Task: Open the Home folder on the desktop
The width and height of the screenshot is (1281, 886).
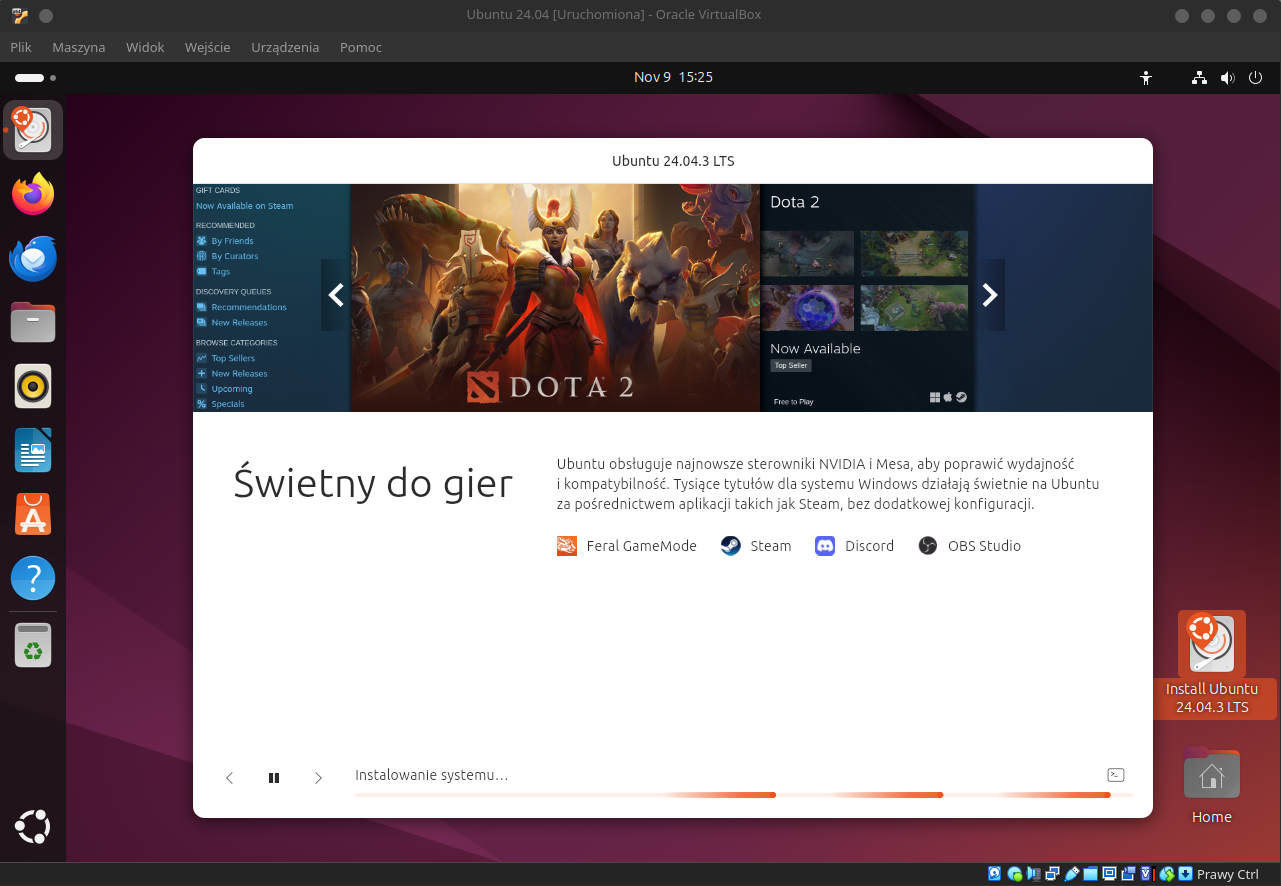Action: click(x=1212, y=787)
